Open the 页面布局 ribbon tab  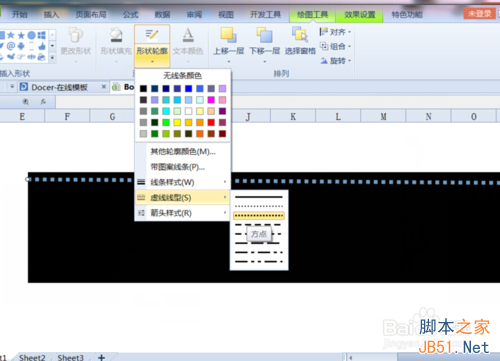tap(91, 14)
